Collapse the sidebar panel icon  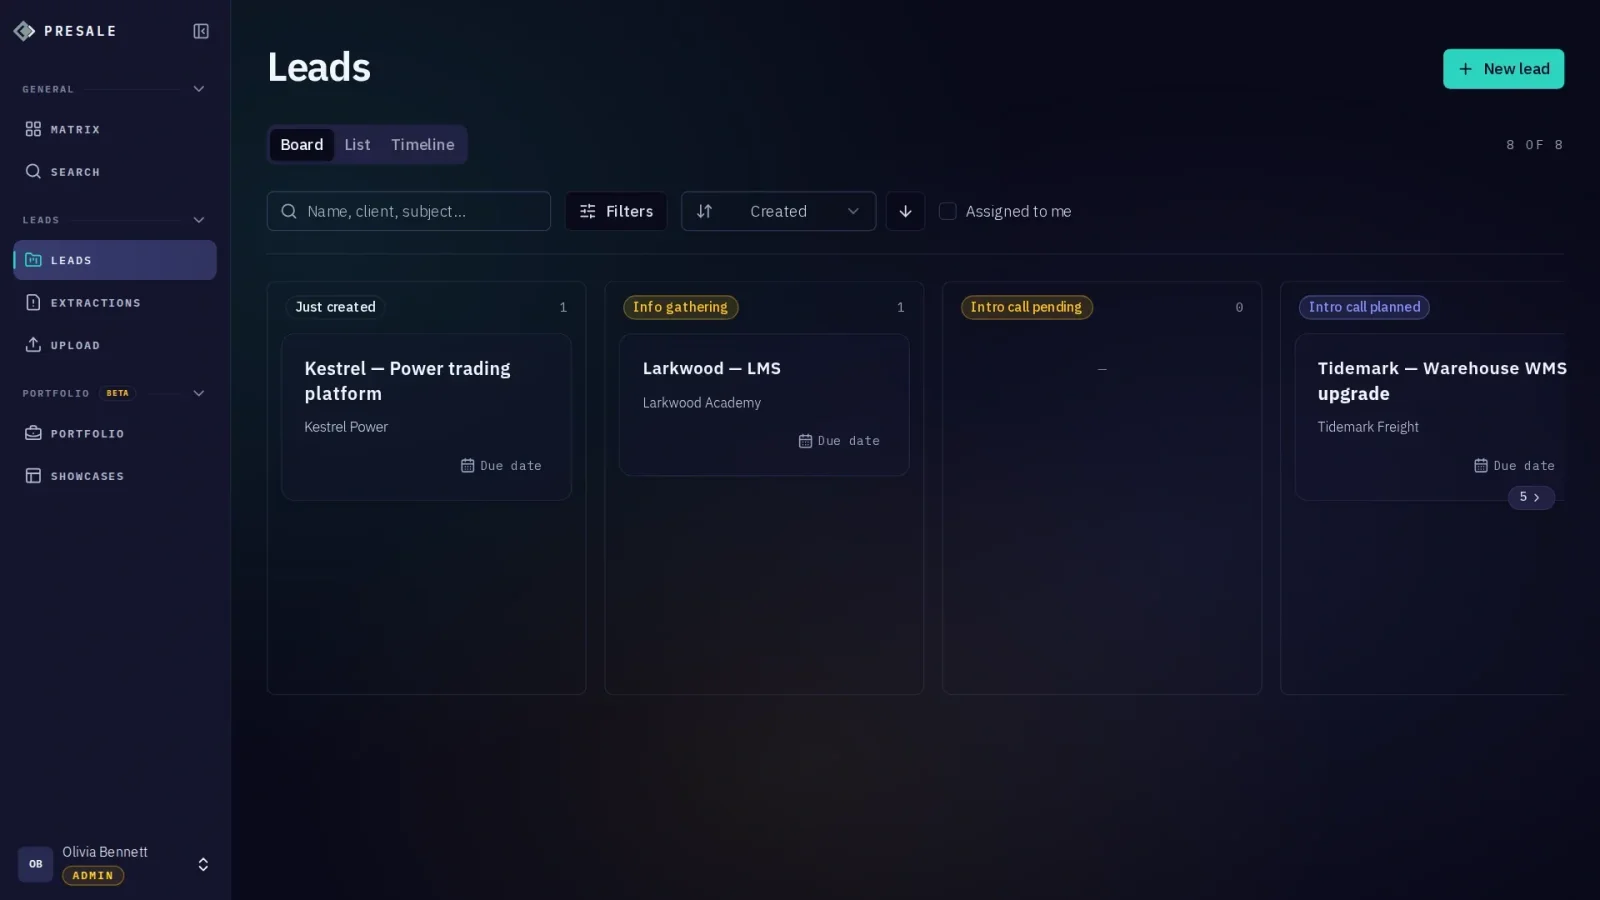click(201, 31)
